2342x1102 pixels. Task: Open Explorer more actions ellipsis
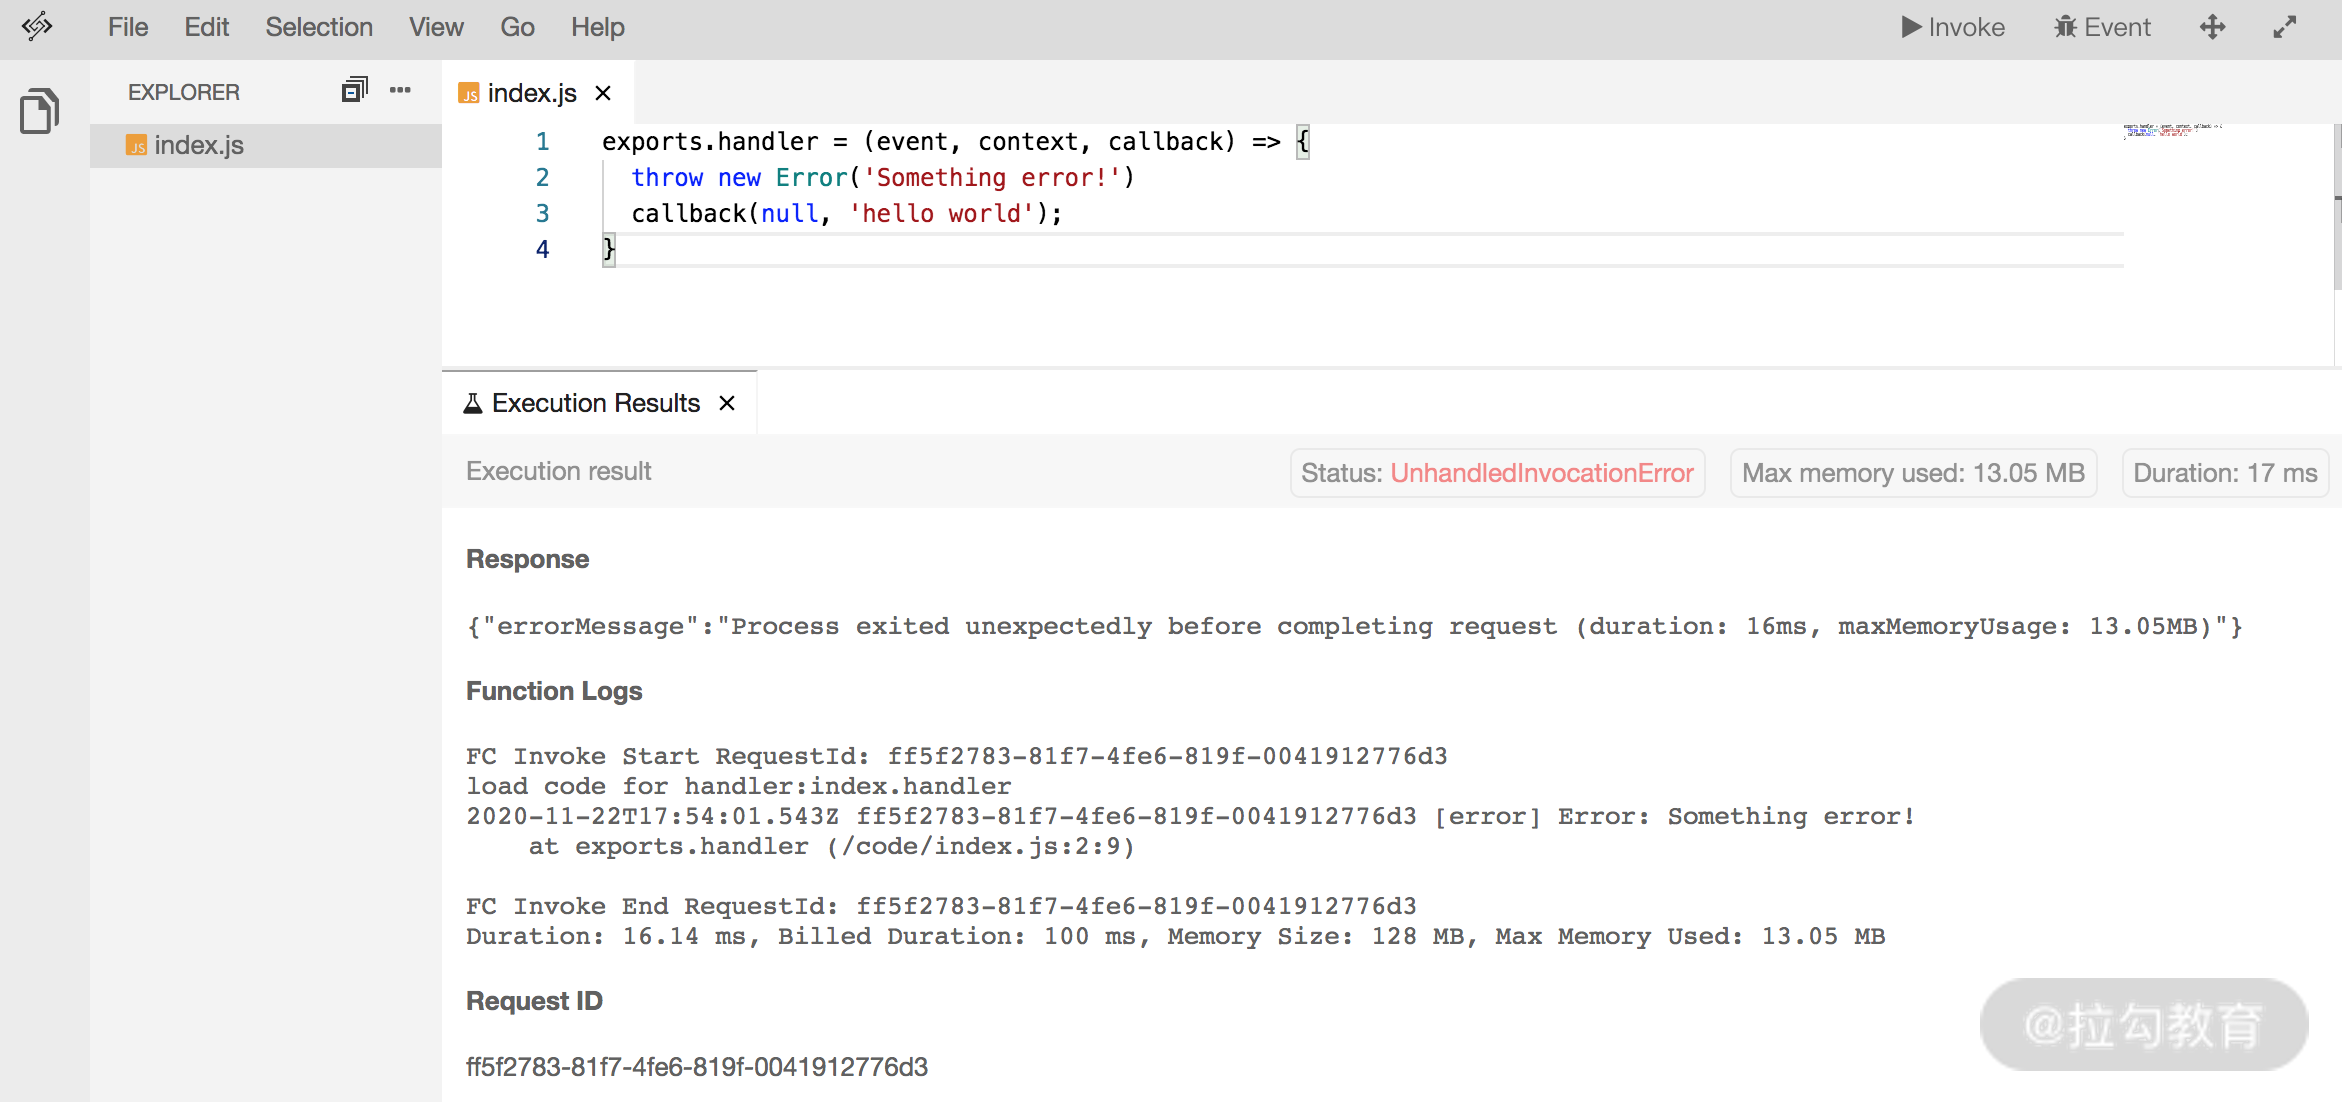pyautogui.click(x=400, y=90)
